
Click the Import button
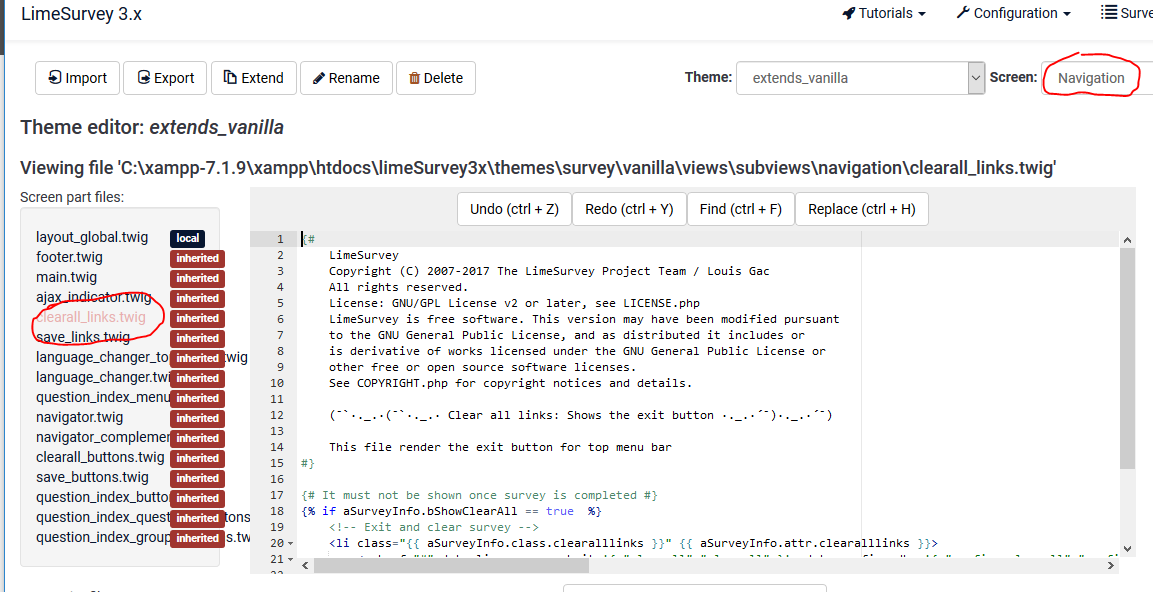tap(77, 78)
